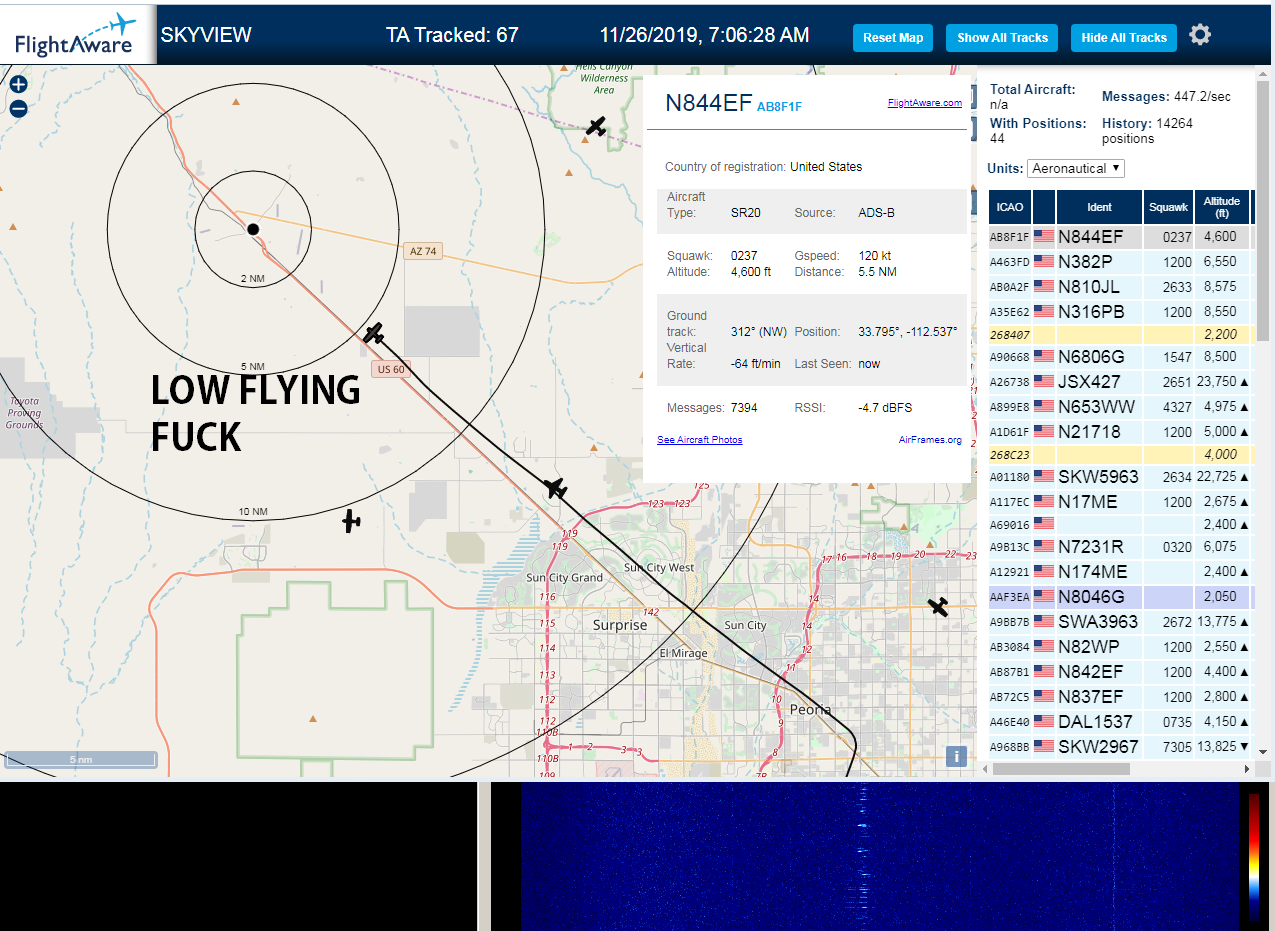This screenshot has width=1275, height=931.
Task: Open the AirFrames.org link
Action: coord(930,440)
